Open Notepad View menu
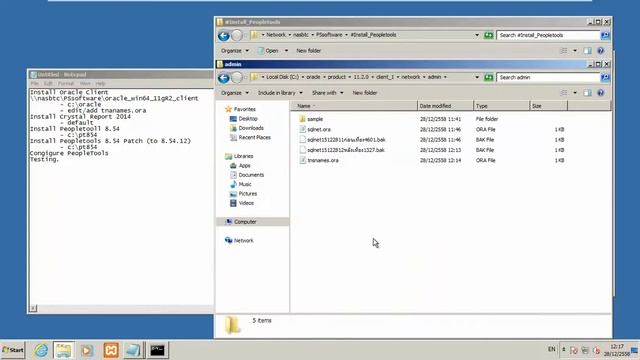The width and height of the screenshot is (640, 360). click(85, 84)
